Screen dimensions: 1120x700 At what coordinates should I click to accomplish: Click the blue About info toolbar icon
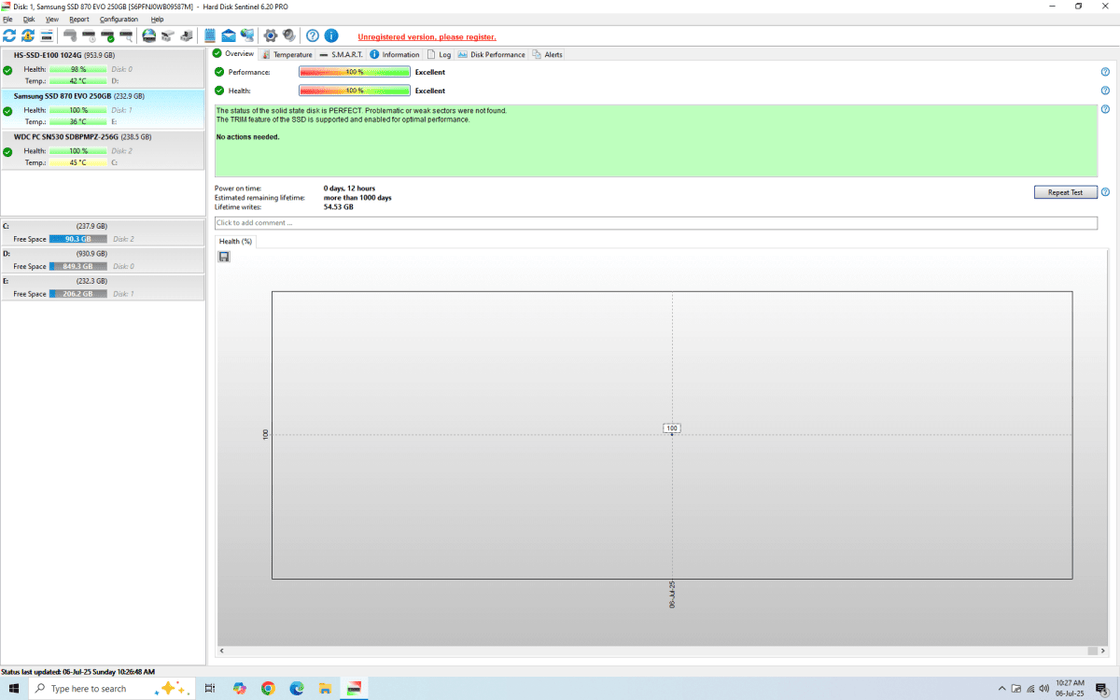[x=331, y=36]
